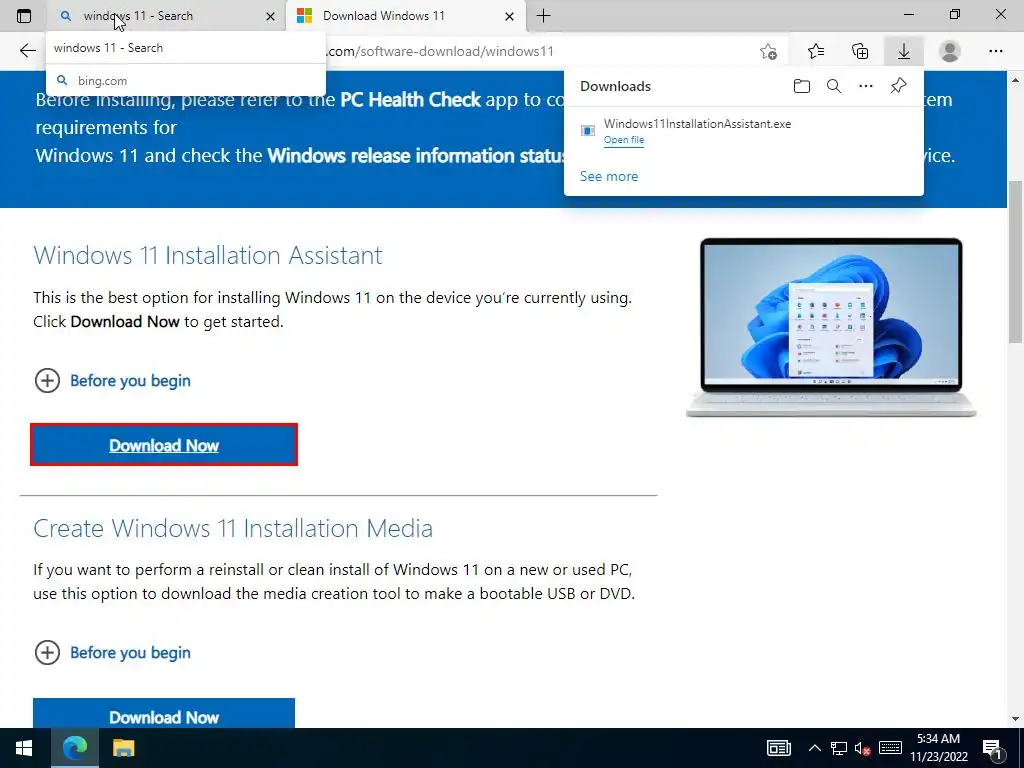
Task: Open the touch keyboard tray icon
Action: [890, 748]
